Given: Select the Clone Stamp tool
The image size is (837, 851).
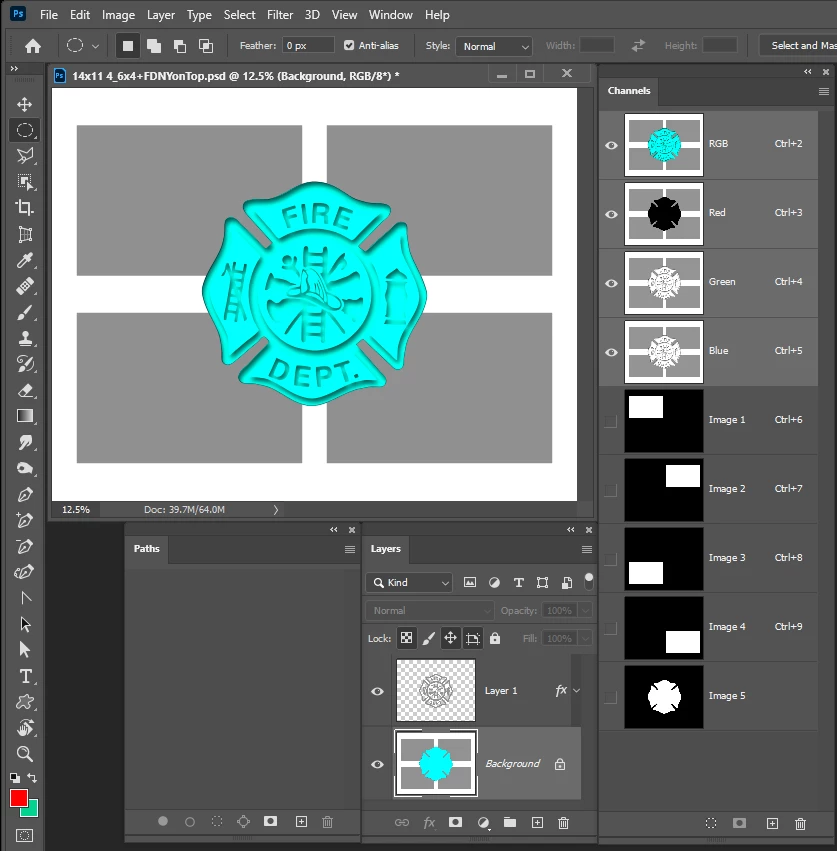Looking at the screenshot, I should point(24,338).
